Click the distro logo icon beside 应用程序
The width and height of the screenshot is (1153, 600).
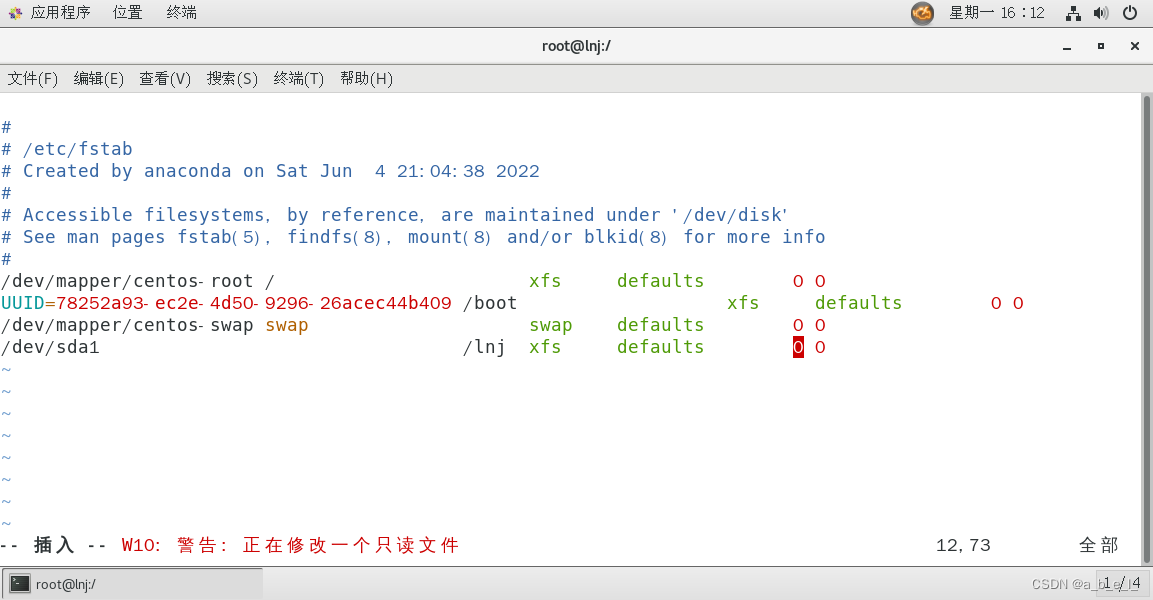pyautogui.click(x=14, y=12)
